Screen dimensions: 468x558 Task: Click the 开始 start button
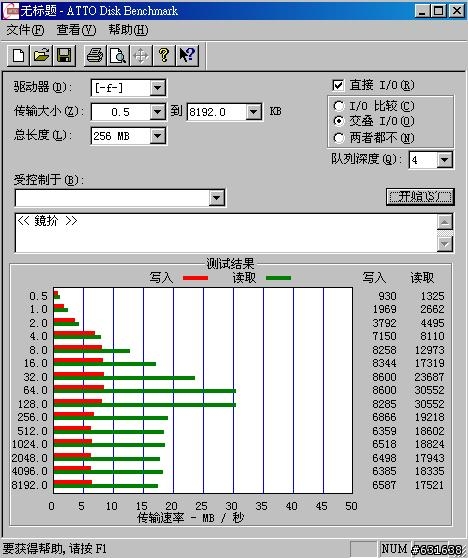pos(420,197)
